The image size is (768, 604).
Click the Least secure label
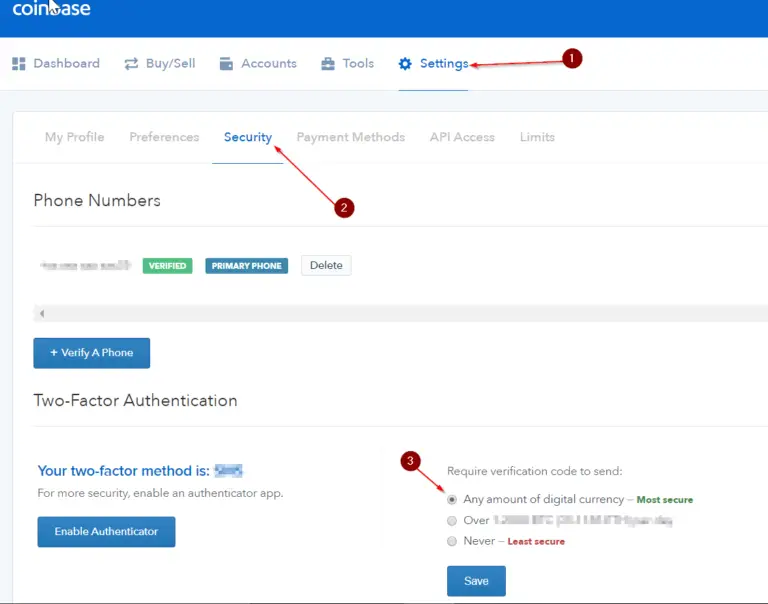[536, 541]
